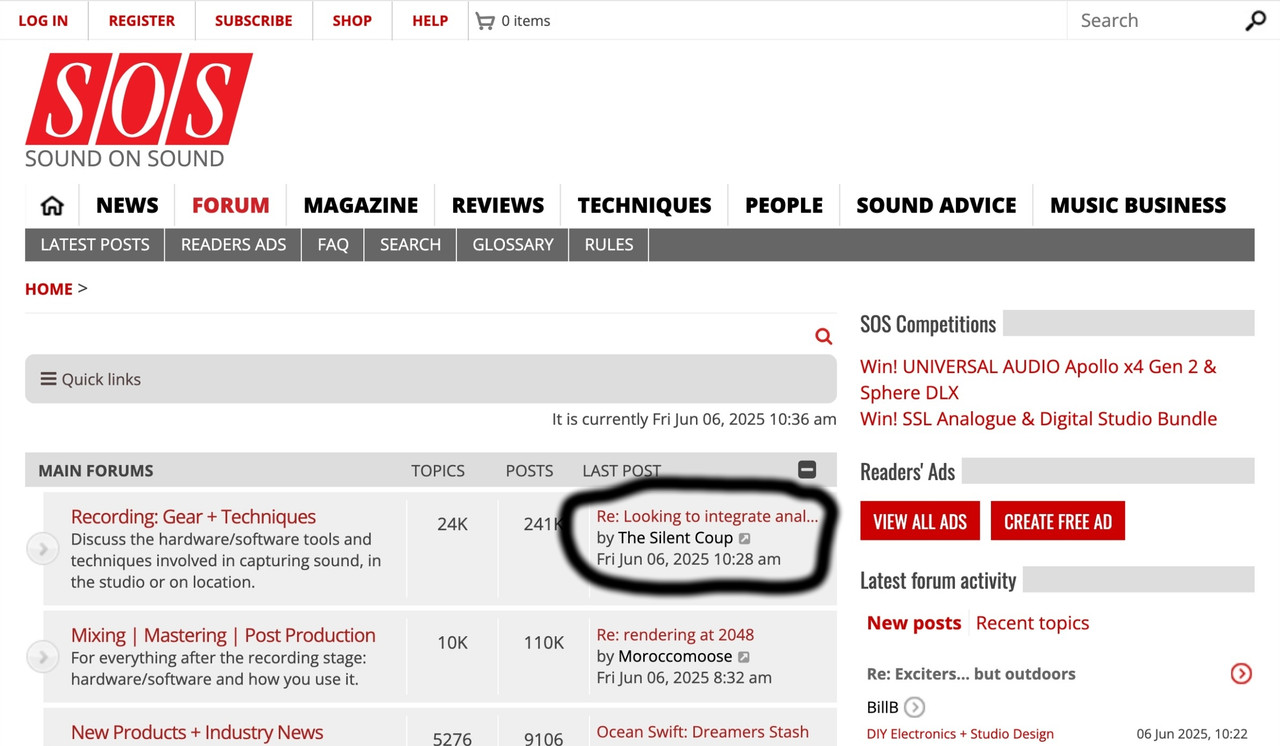
Task: View latest post icon by The Silent Coup
Action: click(x=744, y=539)
